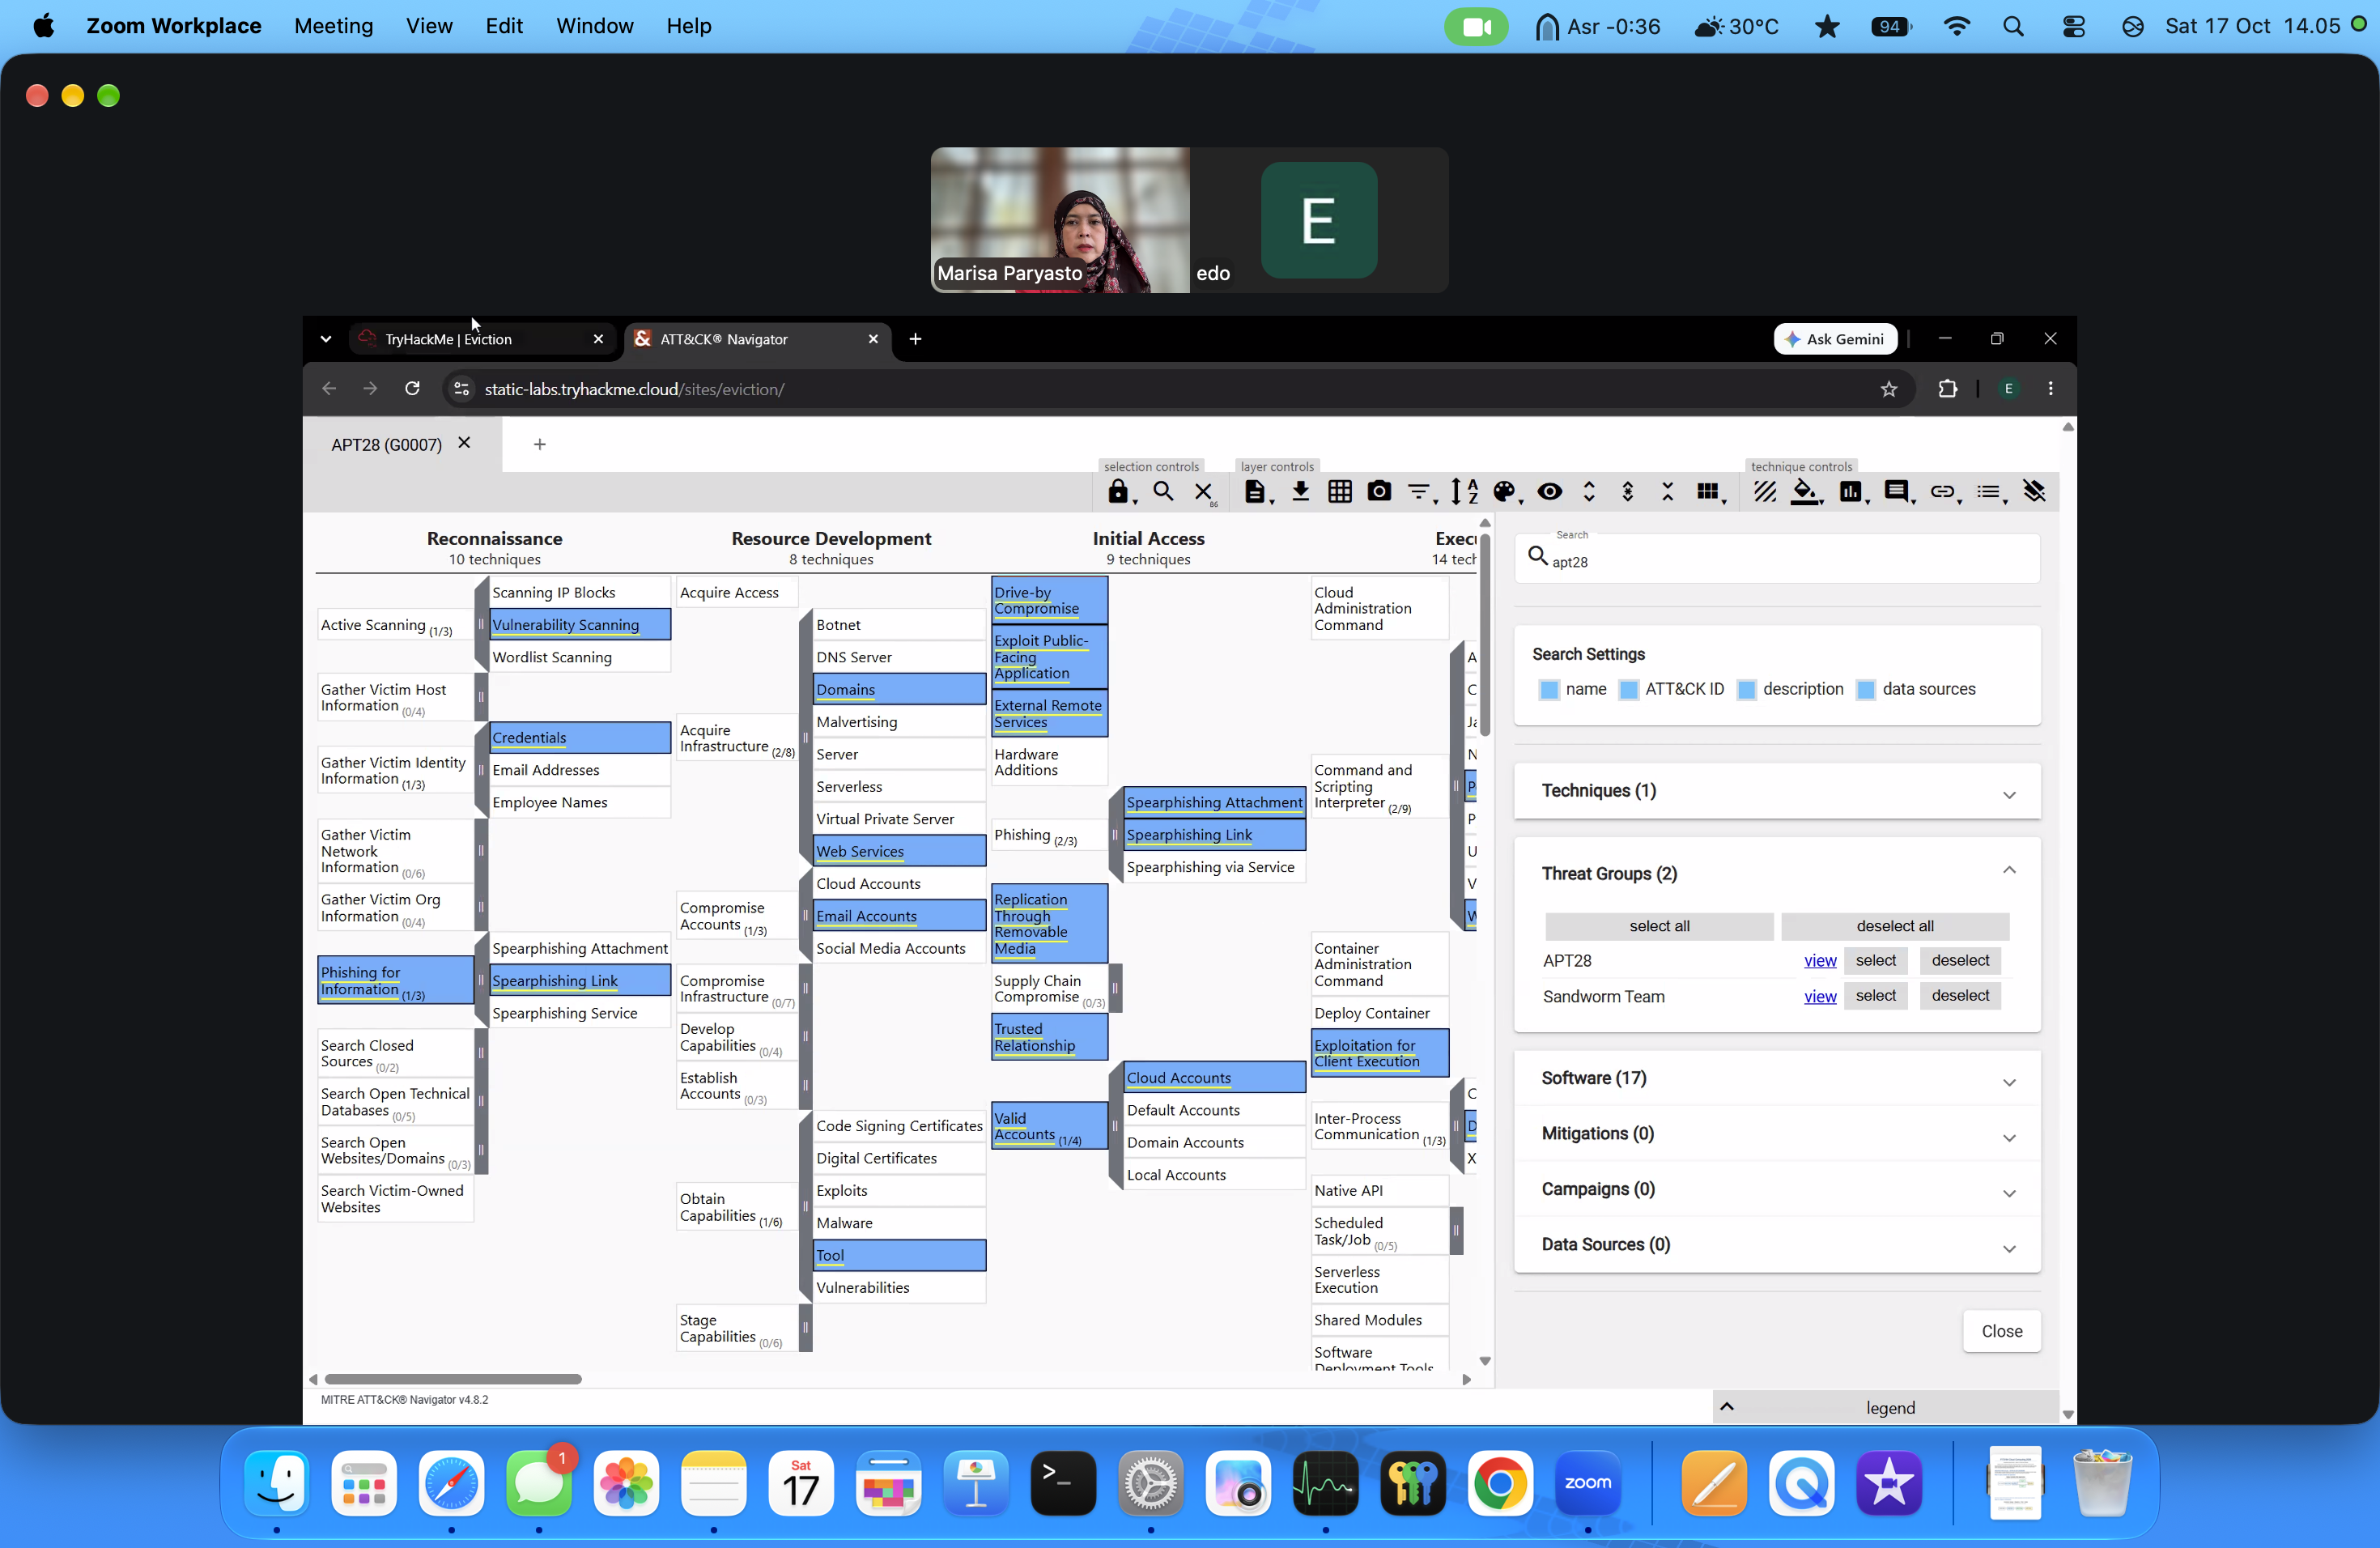2380x1548 pixels.
Task: Expand the Software (17) section
Action: pyautogui.click(x=1777, y=1078)
